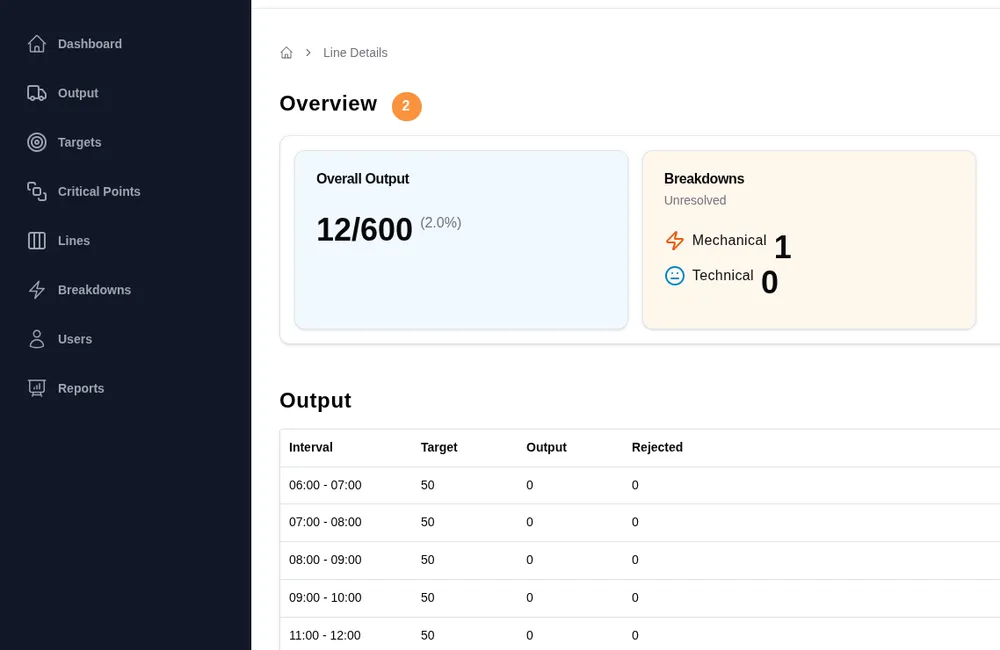The height and width of the screenshot is (650, 1000).
Task: Click the home icon in the breadcrumb
Action: (x=286, y=52)
